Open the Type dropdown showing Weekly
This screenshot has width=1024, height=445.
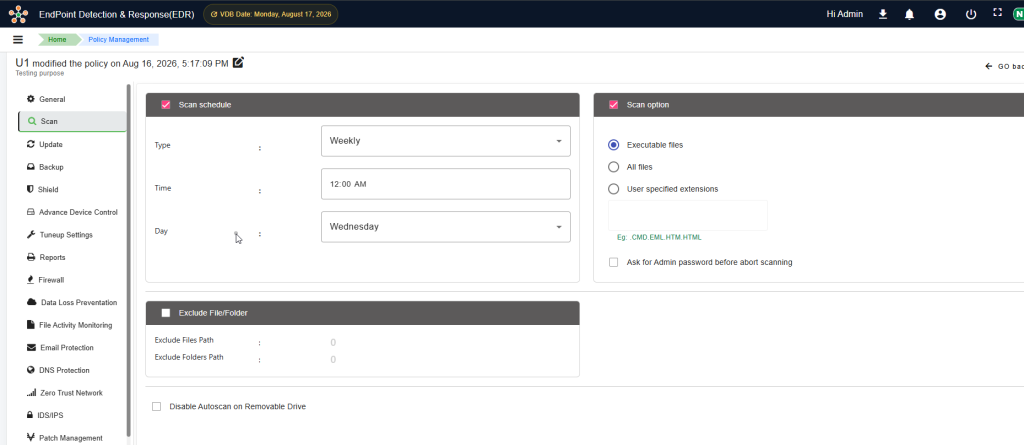pos(445,141)
